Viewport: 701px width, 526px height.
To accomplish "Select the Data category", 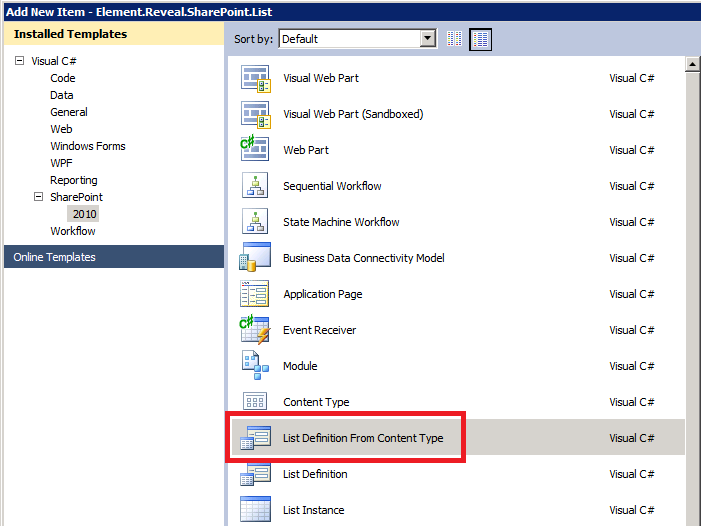I will click(62, 95).
